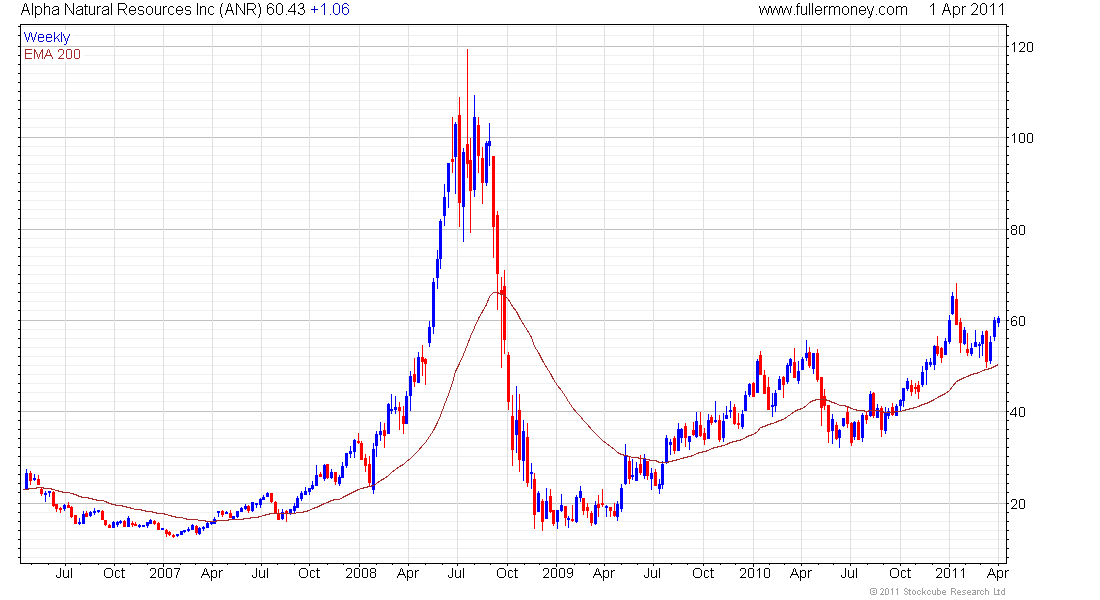Click the 2009 year label on time axis

(558, 573)
